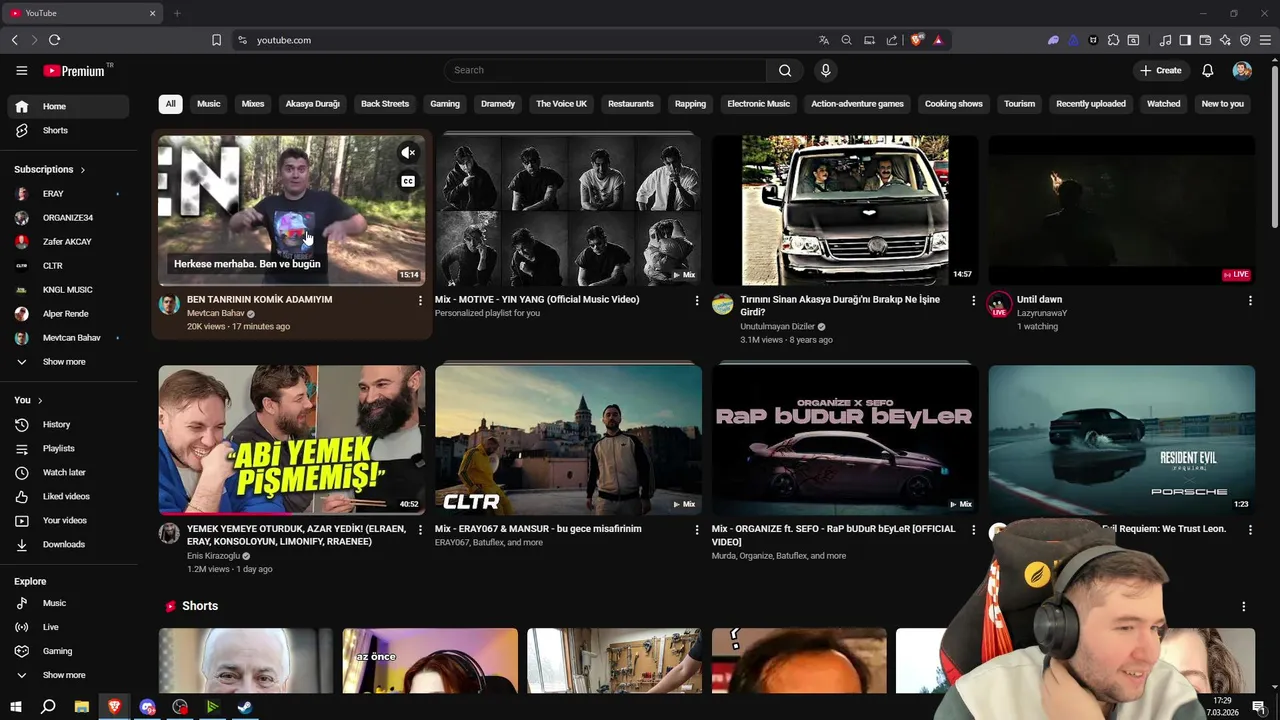Open Playlists in the sidebar
The height and width of the screenshot is (720, 1280).
[x=68, y=448]
